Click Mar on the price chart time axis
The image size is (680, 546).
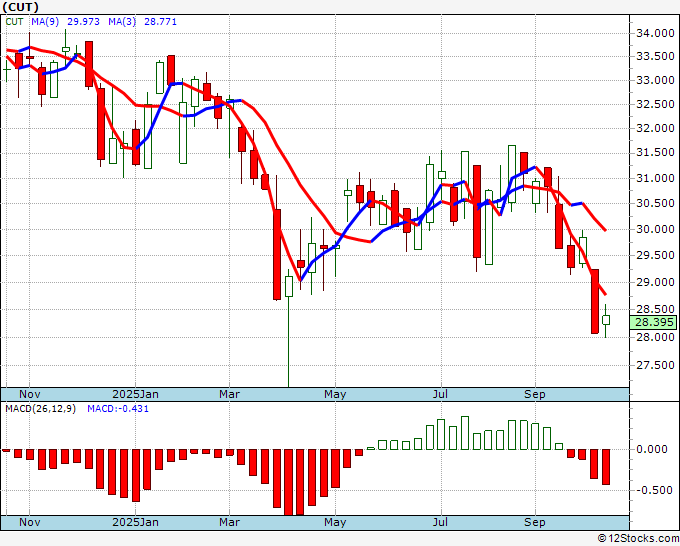229,394
